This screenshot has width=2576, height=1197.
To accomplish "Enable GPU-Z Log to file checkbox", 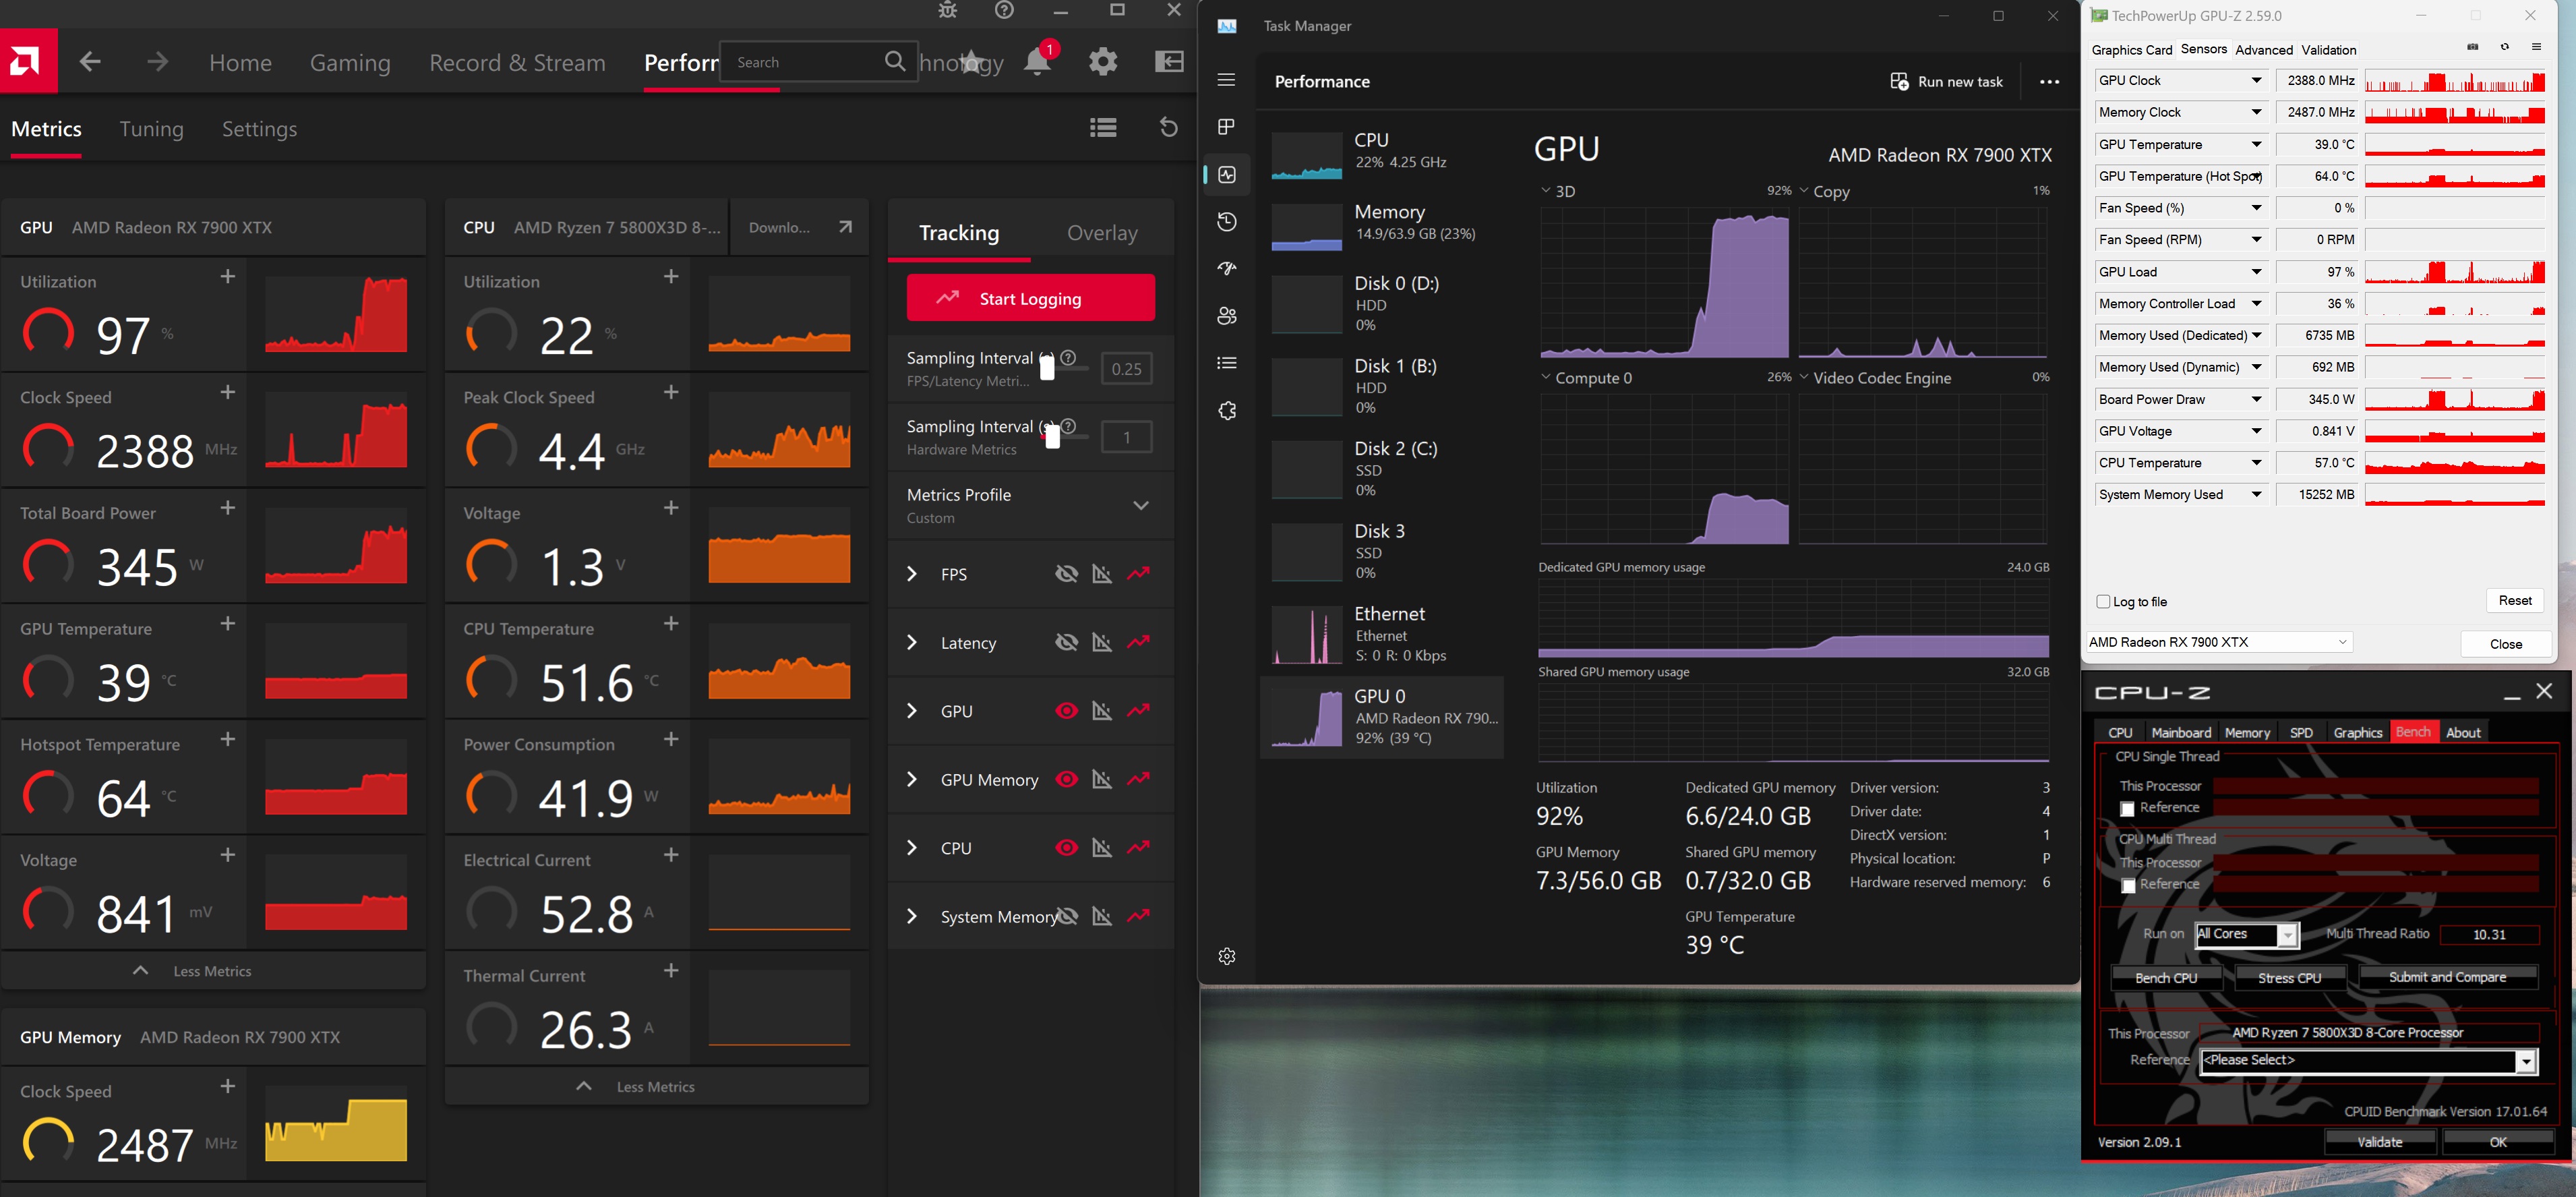I will click(2103, 602).
